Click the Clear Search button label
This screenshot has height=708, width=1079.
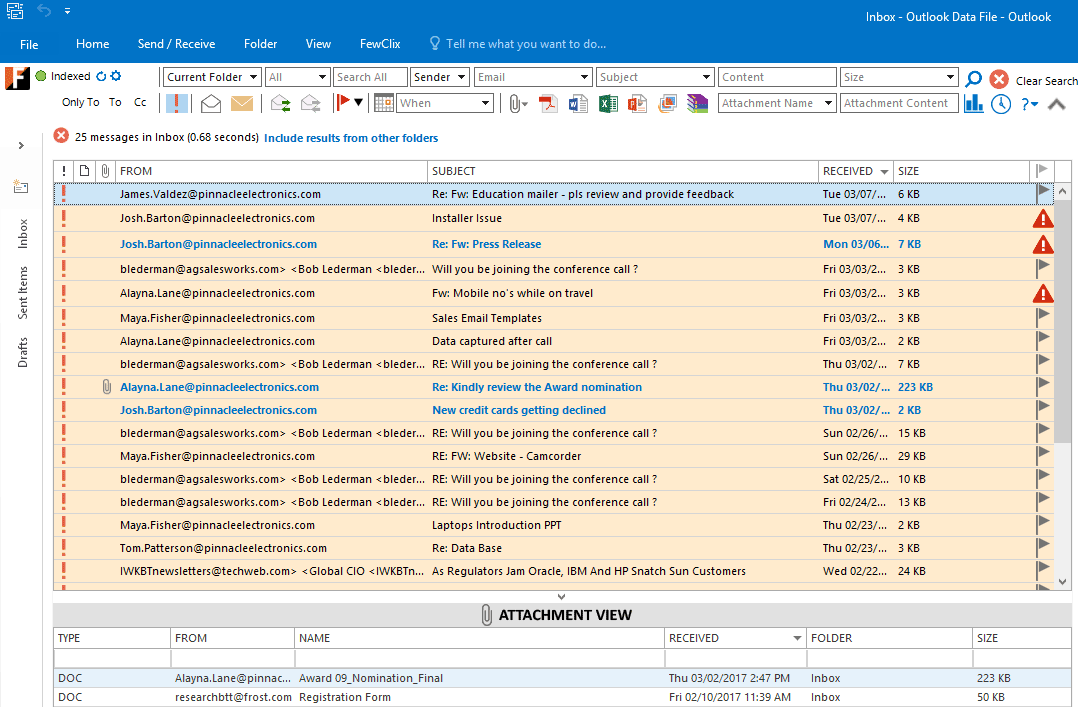point(1047,81)
